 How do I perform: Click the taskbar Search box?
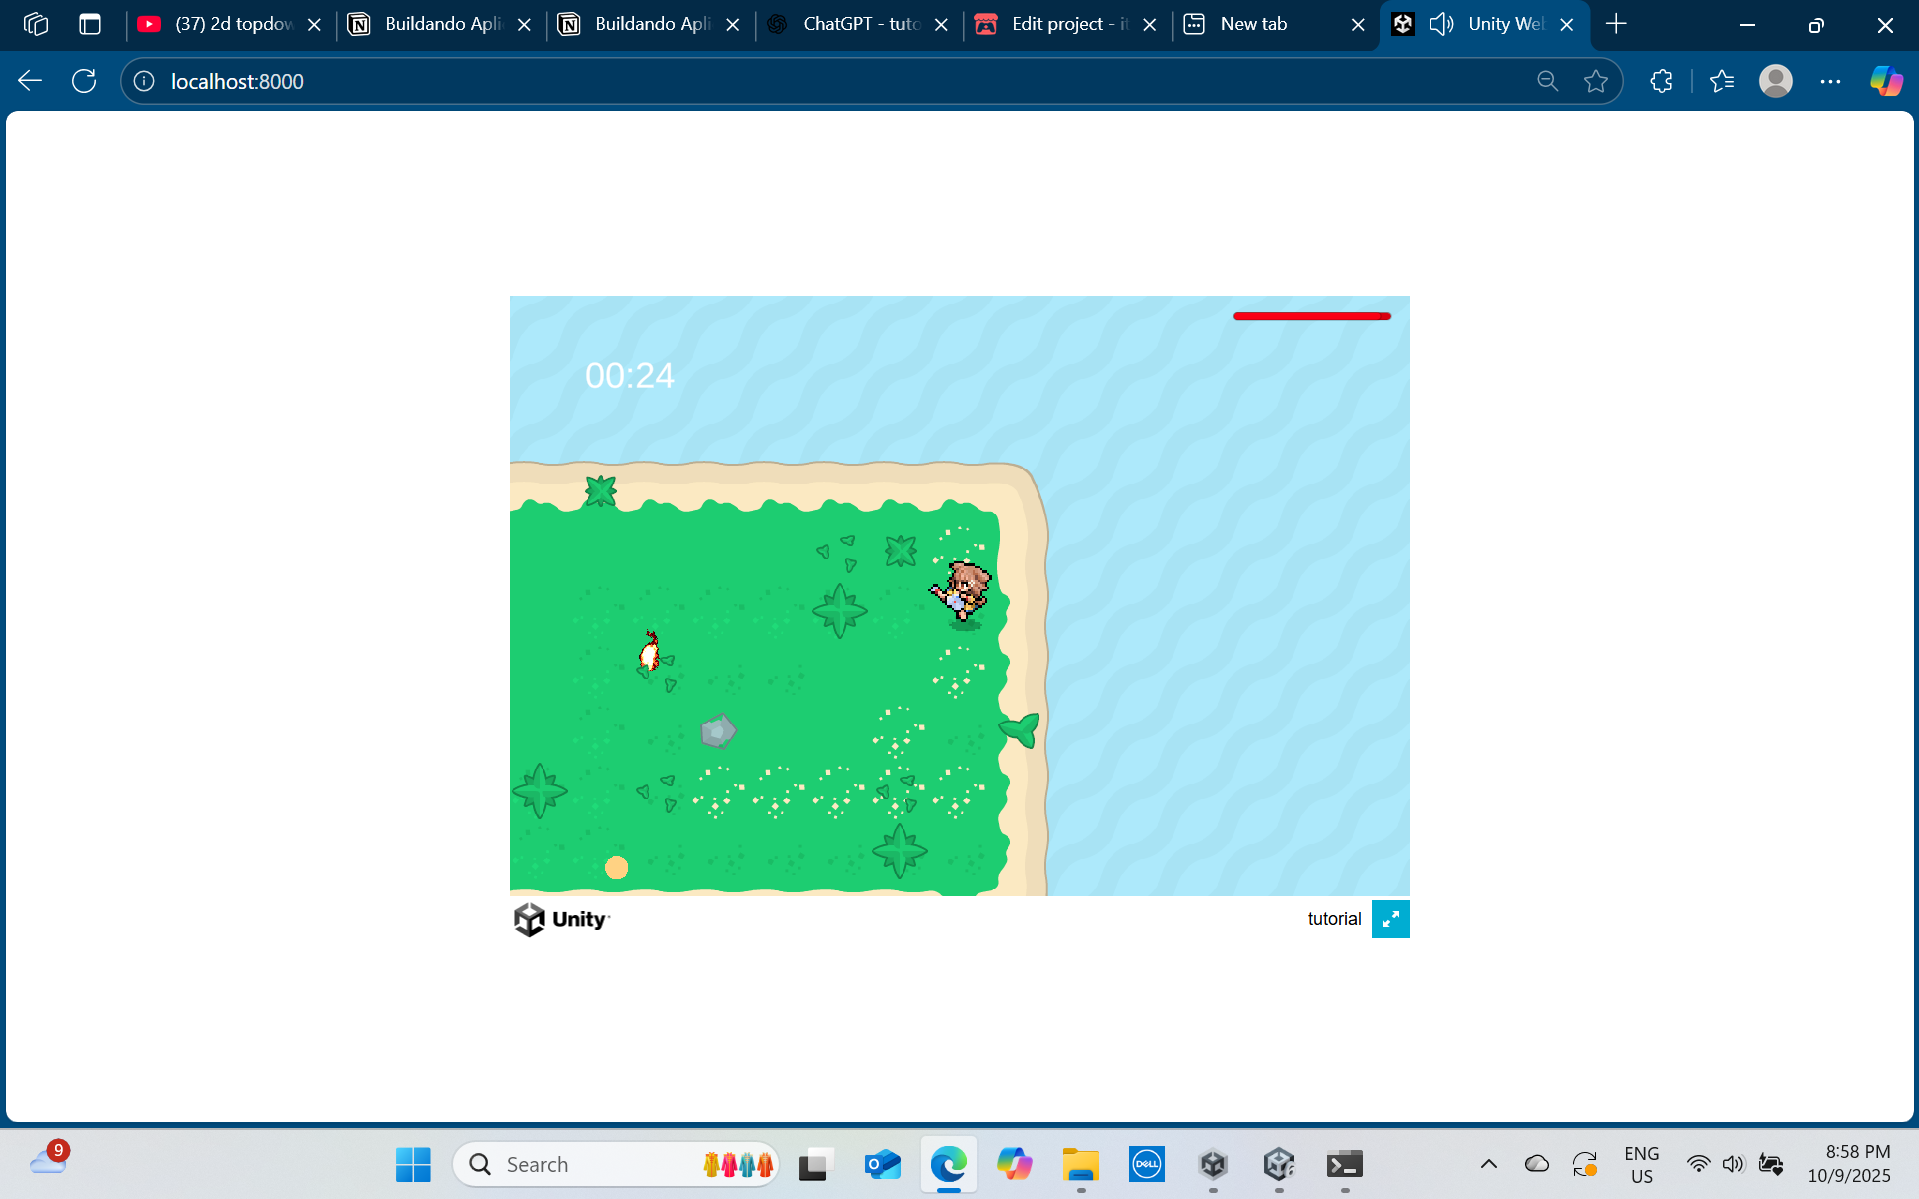pos(616,1164)
